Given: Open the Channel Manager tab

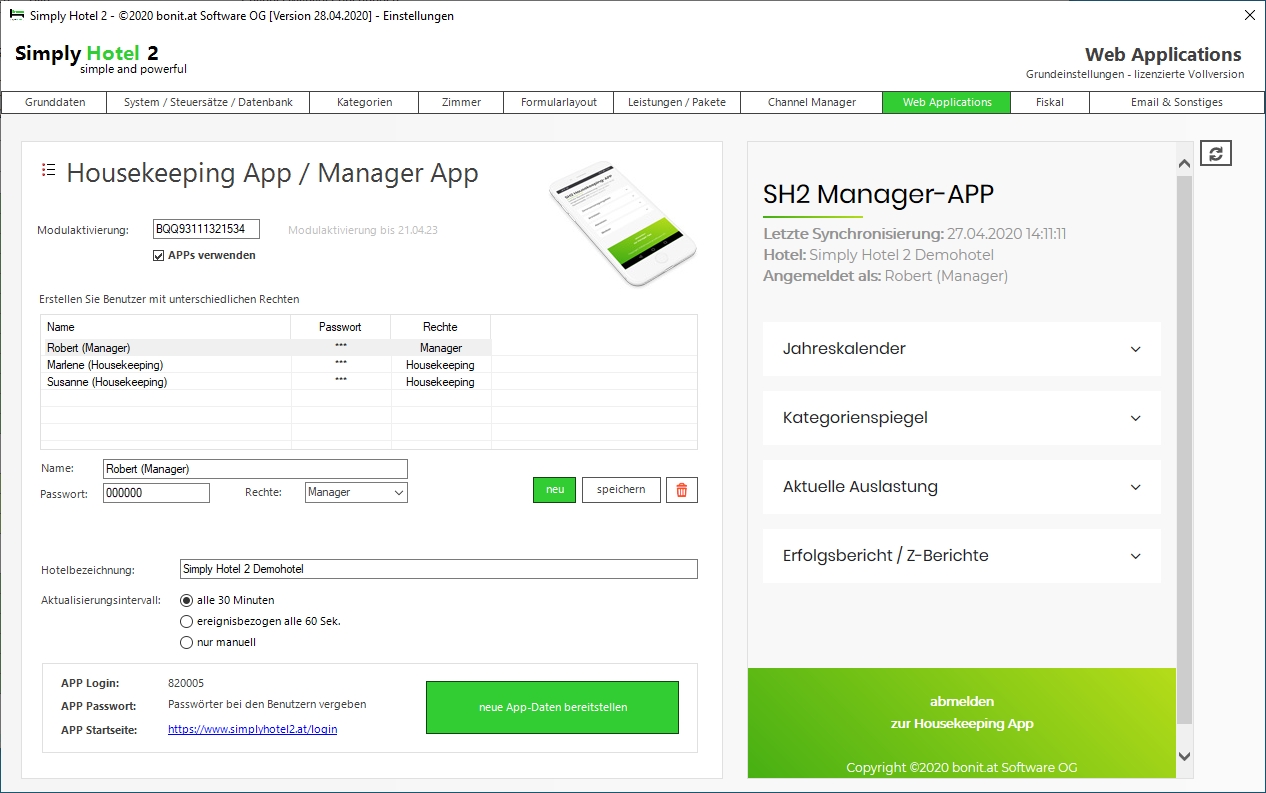Looking at the screenshot, I should (812, 102).
